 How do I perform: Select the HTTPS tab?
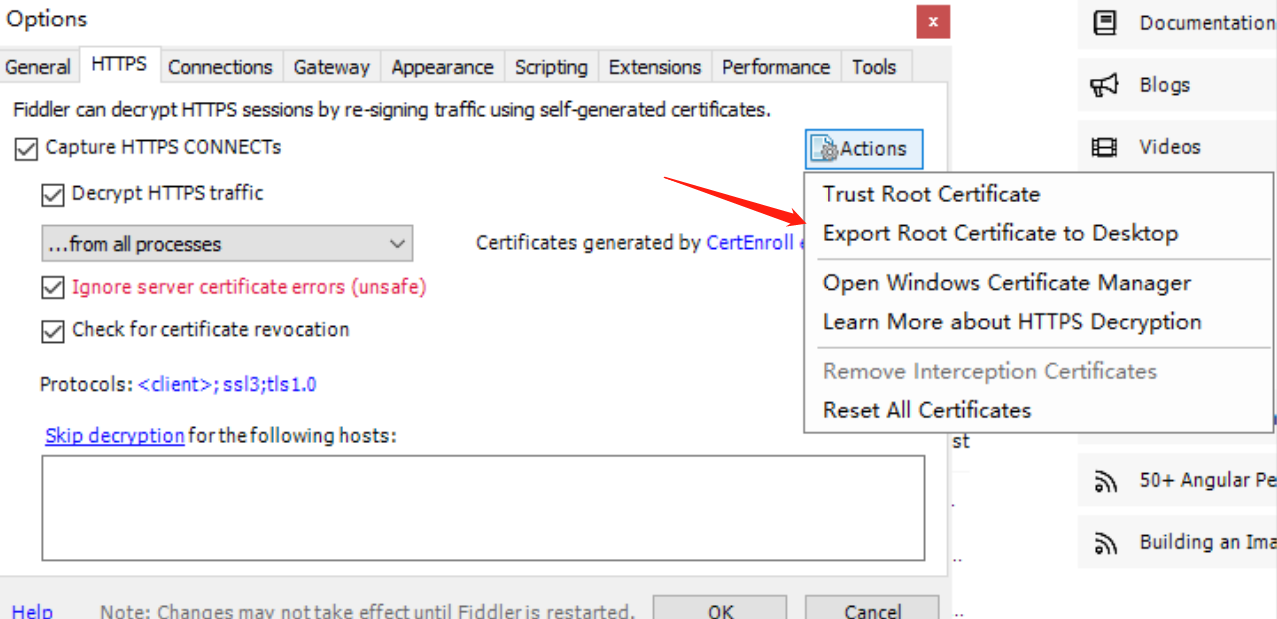coord(119,64)
